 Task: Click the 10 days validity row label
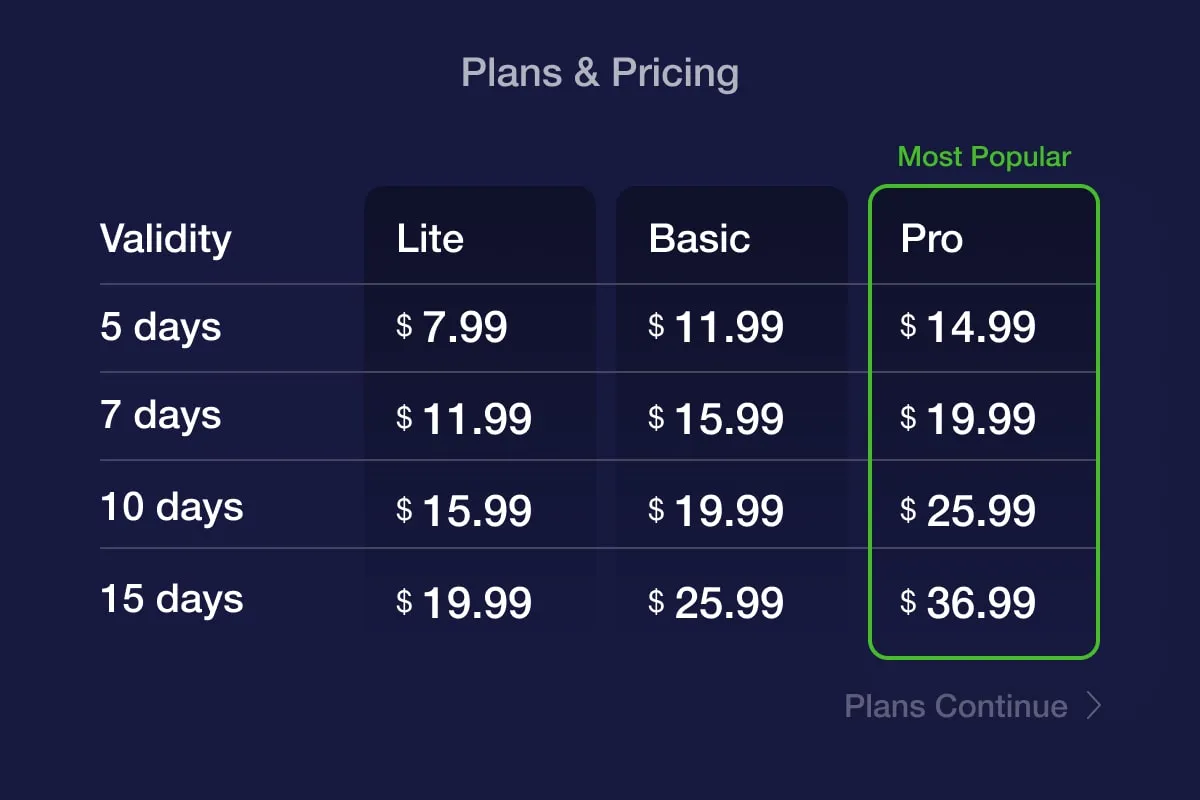coord(172,507)
